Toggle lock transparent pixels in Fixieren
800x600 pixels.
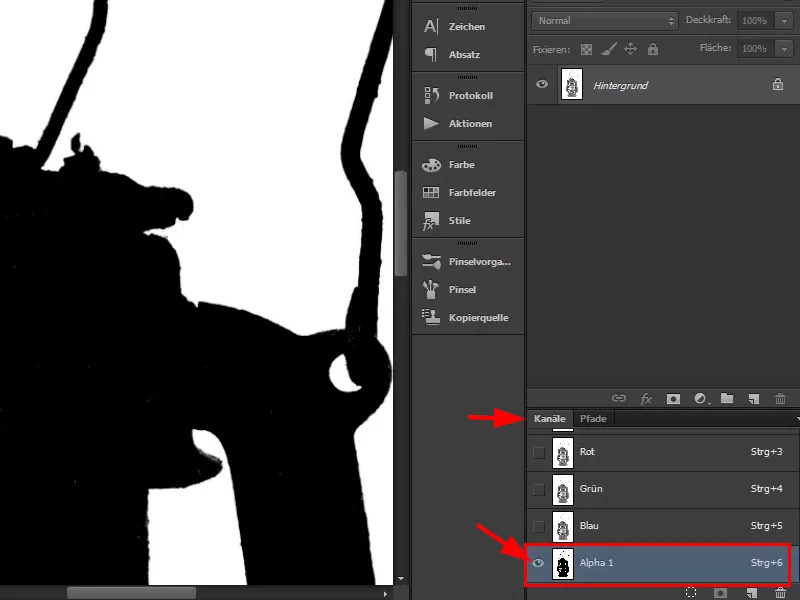click(x=587, y=49)
